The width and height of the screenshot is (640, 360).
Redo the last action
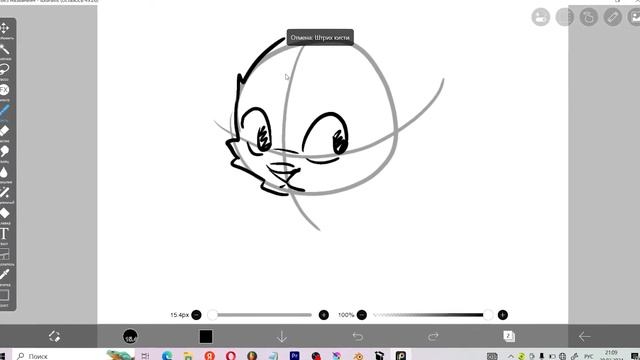point(433,336)
